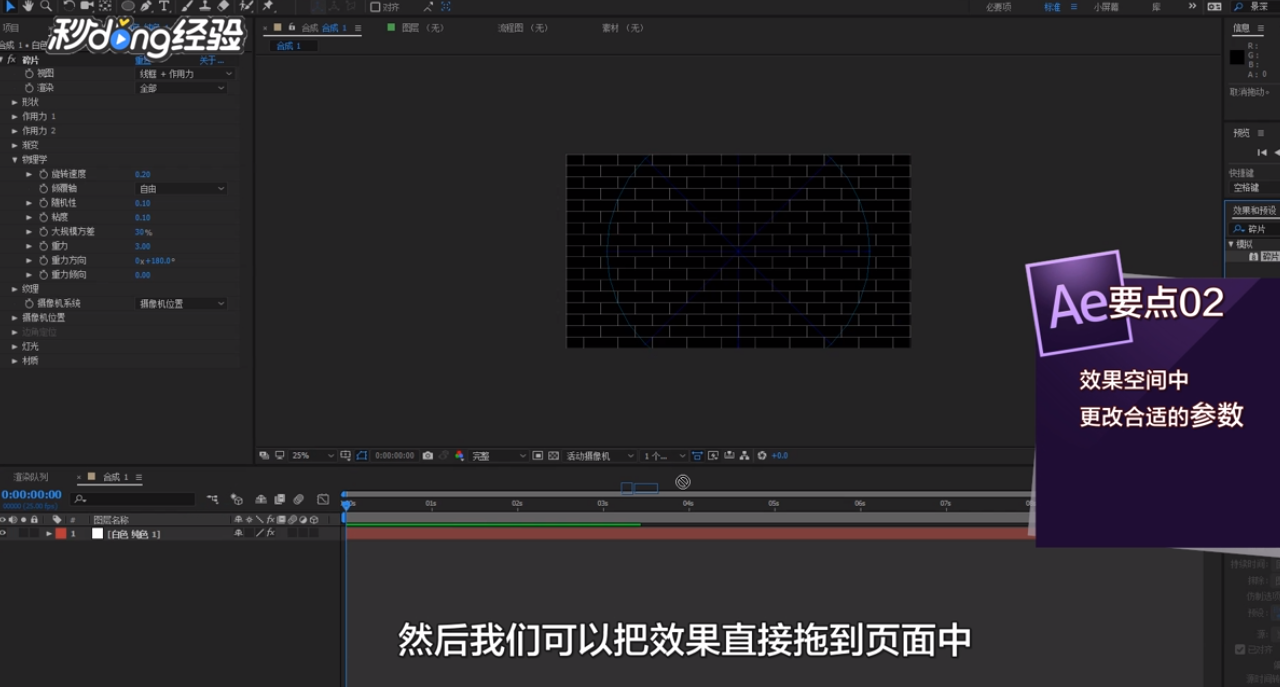Open the composition mini-flowchart in timeline
Screen dimensions: 1280x687
click(x=212, y=499)
